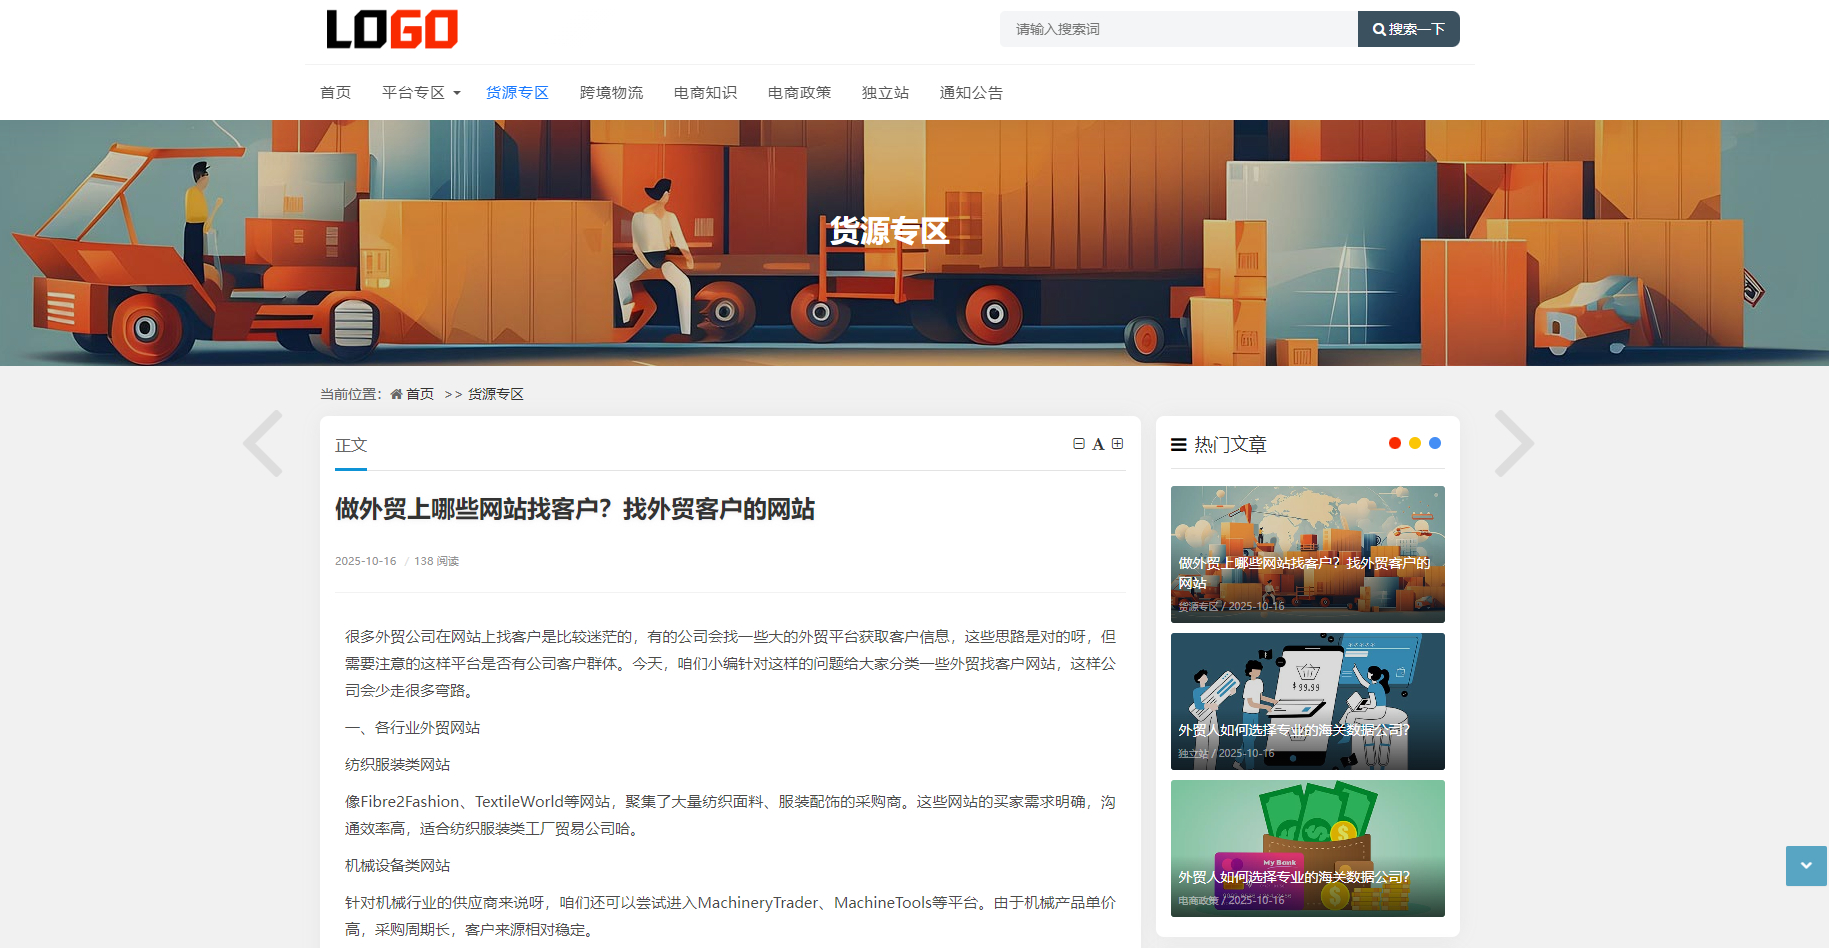Select the default font size "A" icon
The image size is (1829, 948).
[1098, 443]
